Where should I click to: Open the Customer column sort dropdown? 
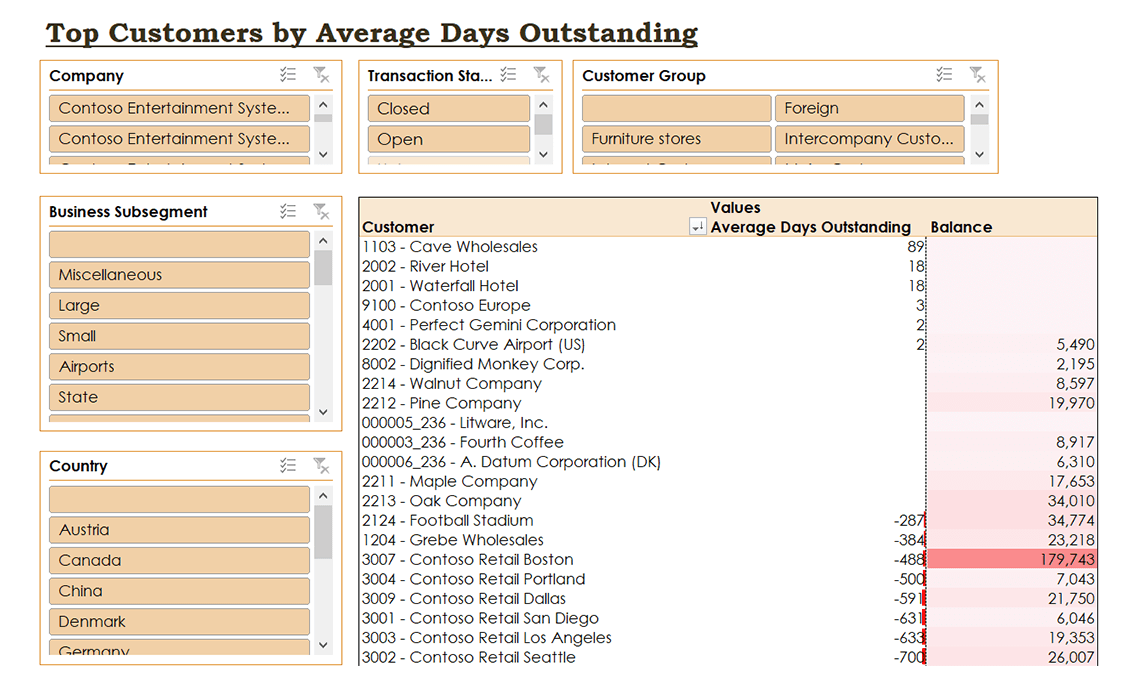(x=697, y=227)
